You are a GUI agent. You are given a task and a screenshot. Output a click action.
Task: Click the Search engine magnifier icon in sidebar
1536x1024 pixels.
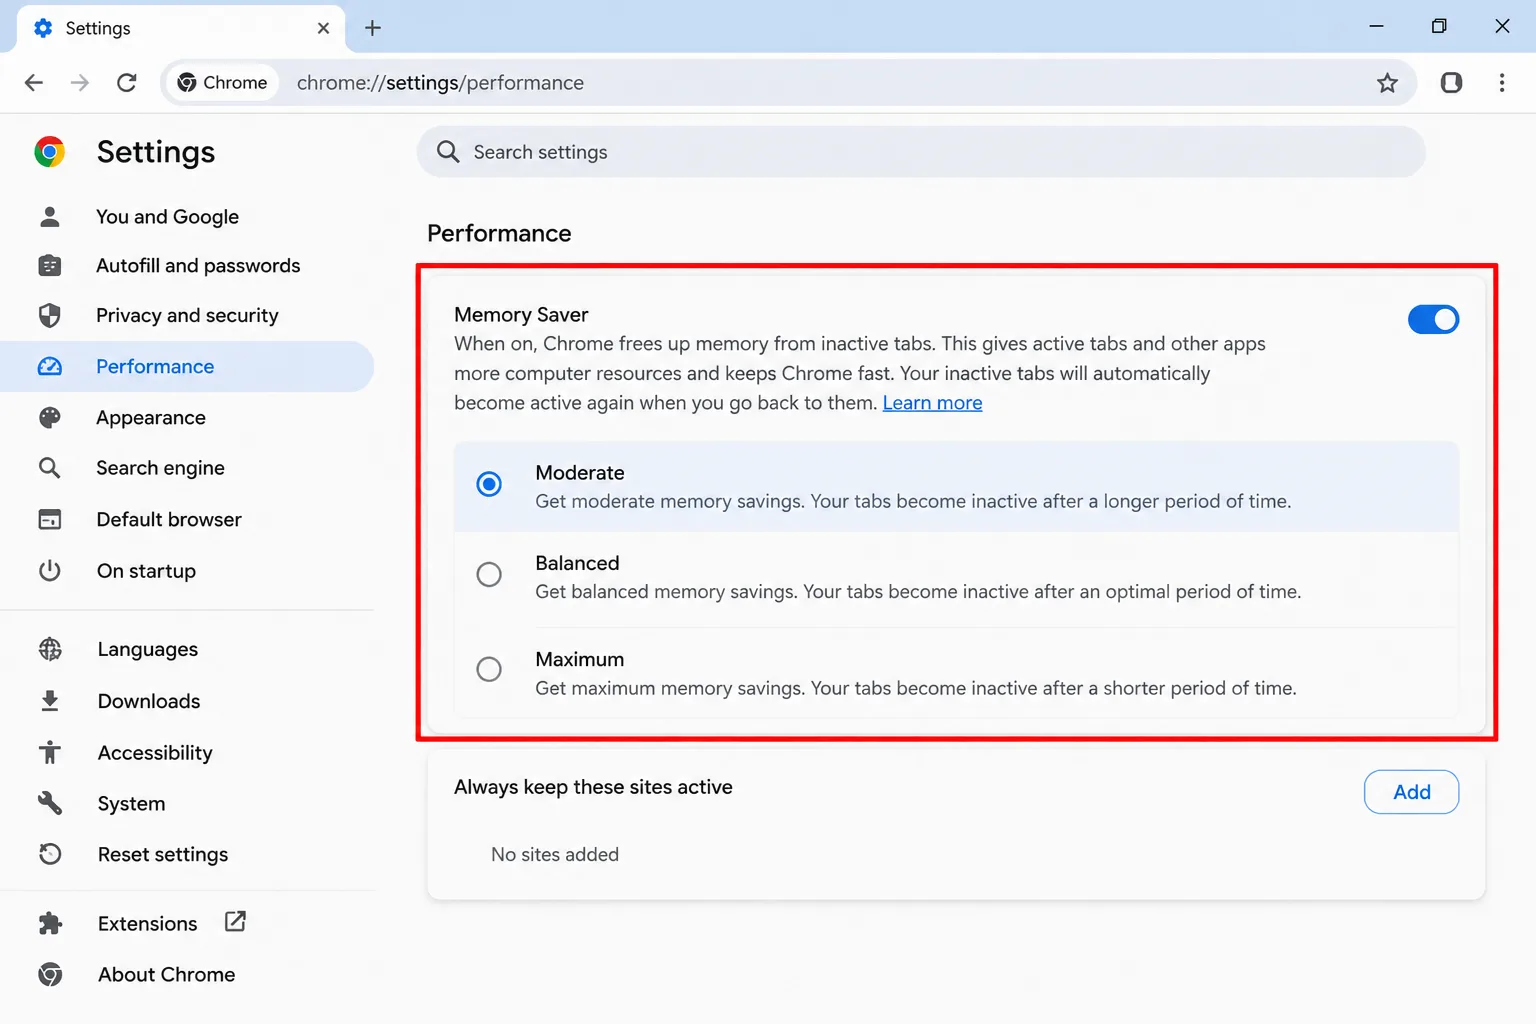point(49,468)
